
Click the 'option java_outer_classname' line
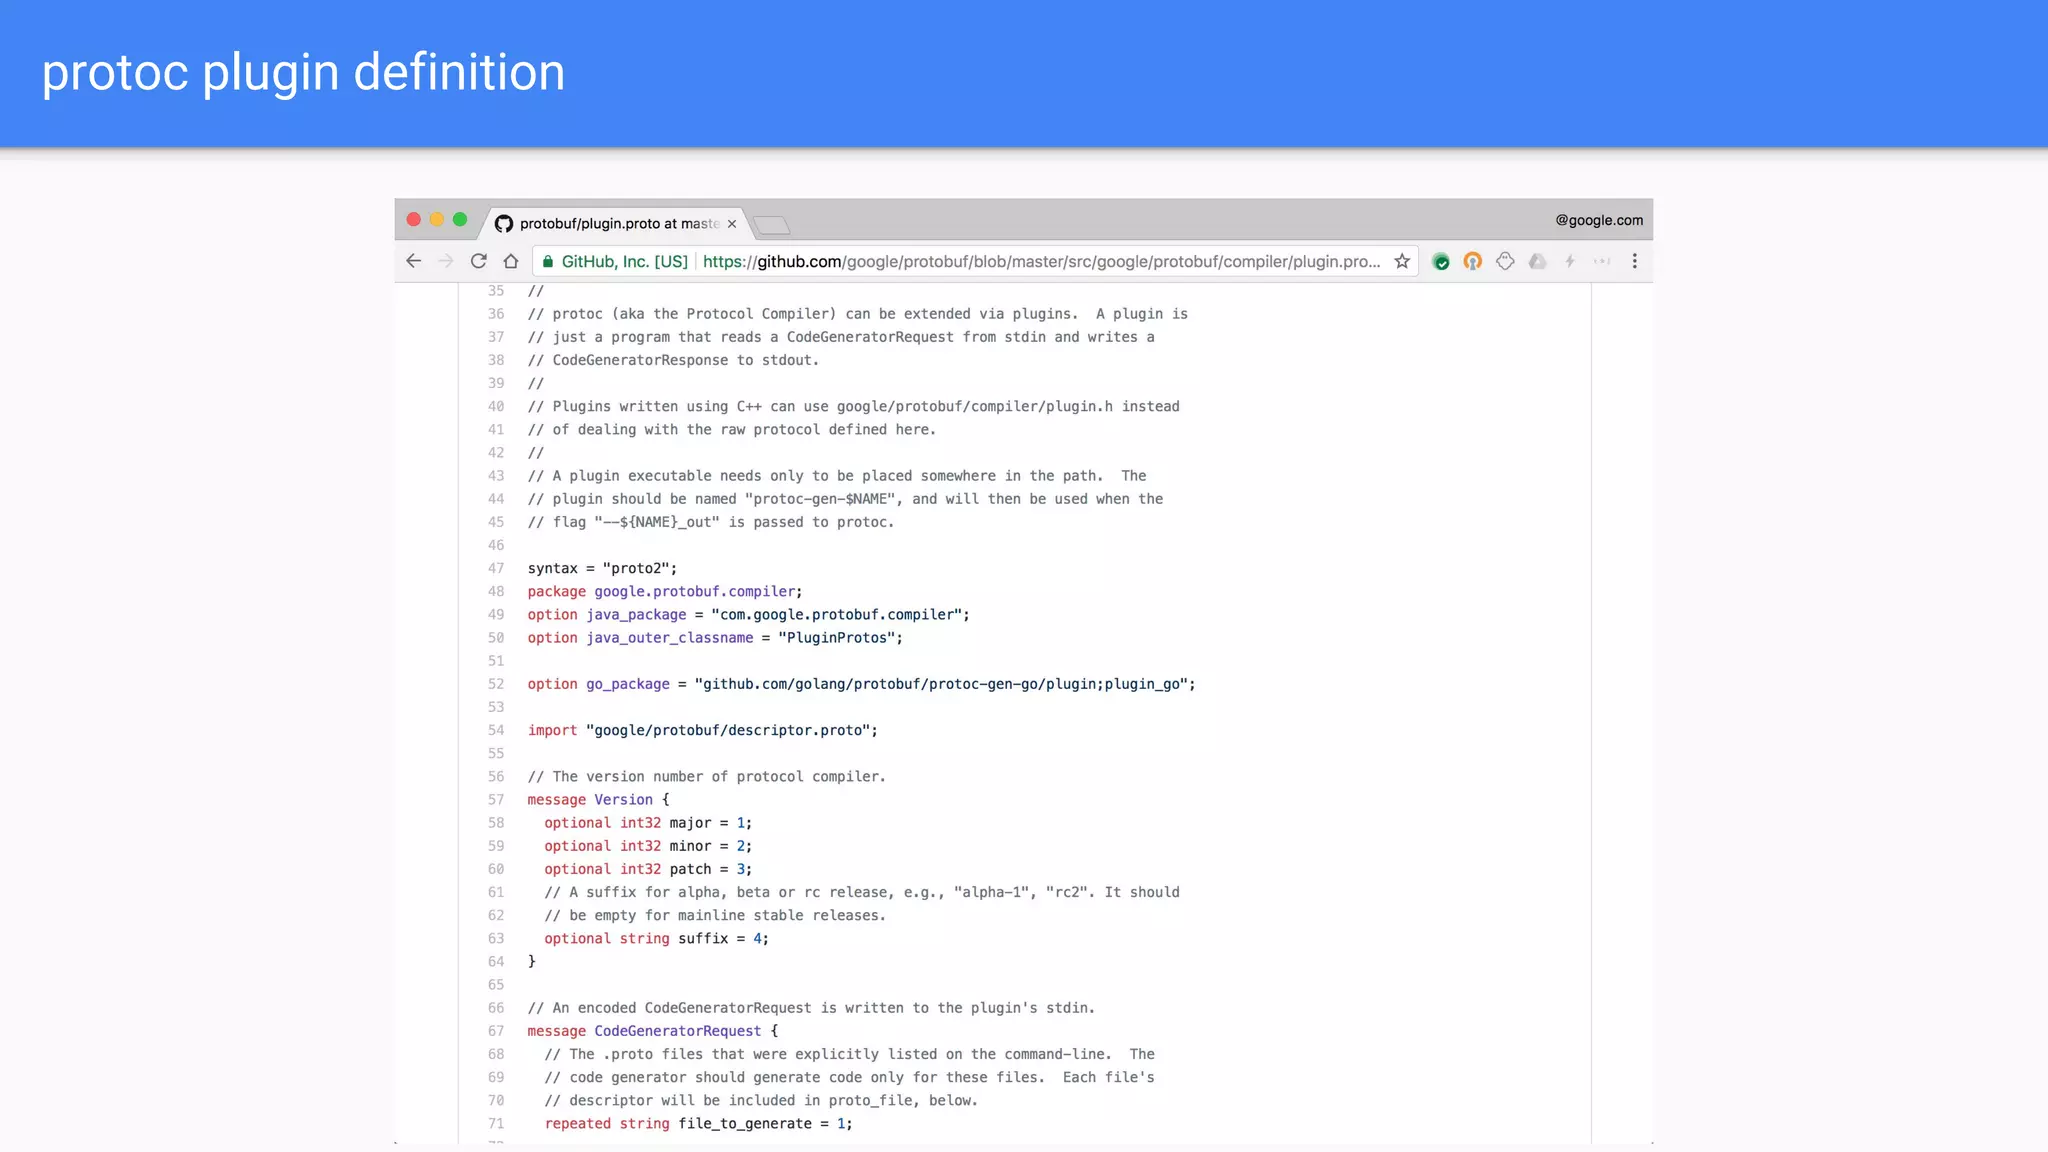click(715, 638)
